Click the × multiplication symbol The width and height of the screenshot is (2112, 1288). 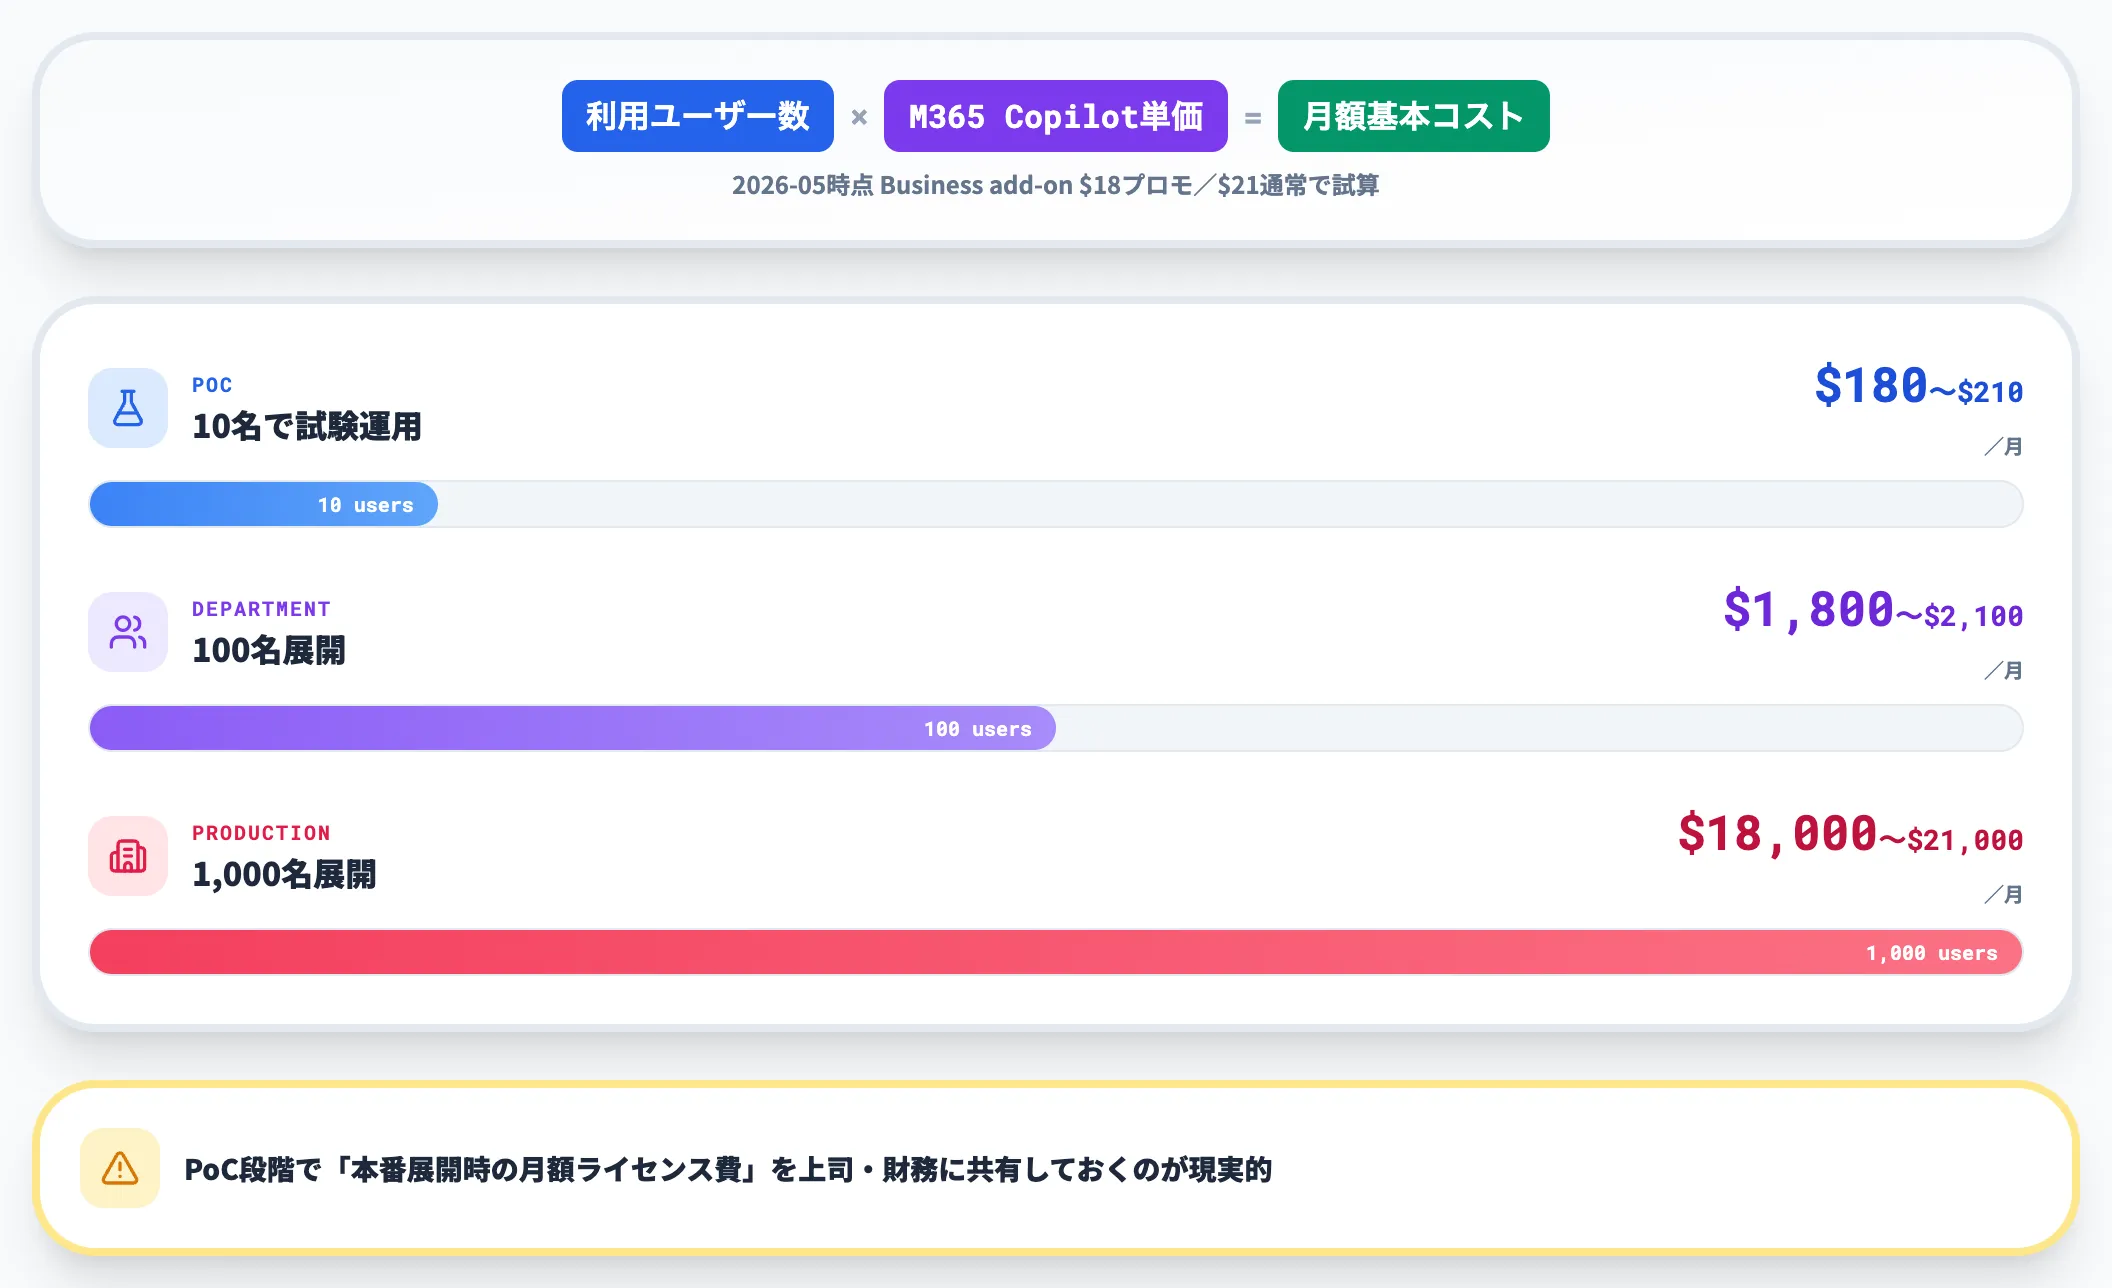pos(859,117)
